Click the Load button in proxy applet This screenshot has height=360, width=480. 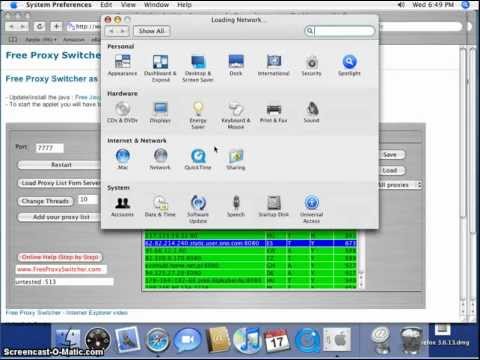point(391,170)
